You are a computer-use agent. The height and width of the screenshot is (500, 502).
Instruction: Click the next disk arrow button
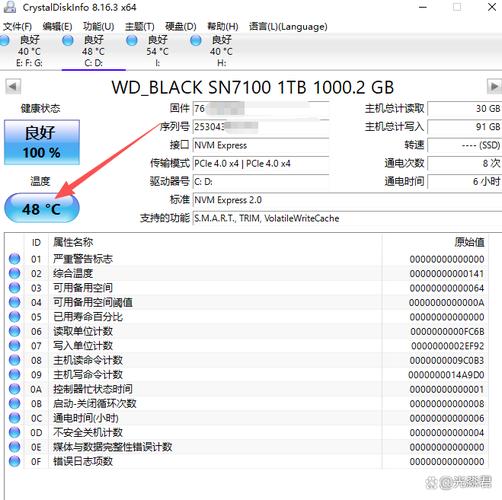pos(494,87)
